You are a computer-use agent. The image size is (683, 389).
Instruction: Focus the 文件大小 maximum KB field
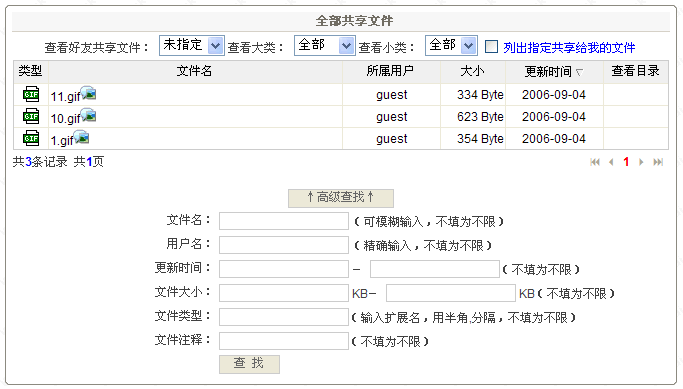pos(450,293)
